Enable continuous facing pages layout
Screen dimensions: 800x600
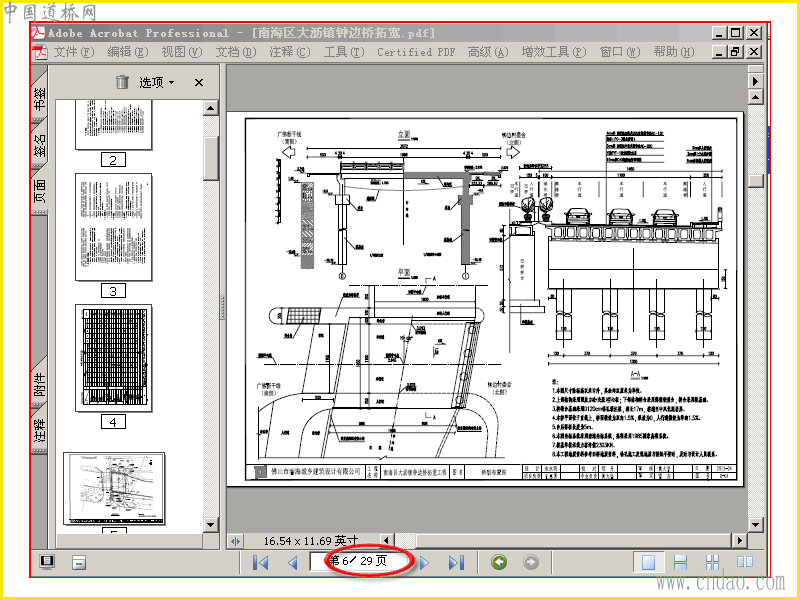tap(712, 562)
